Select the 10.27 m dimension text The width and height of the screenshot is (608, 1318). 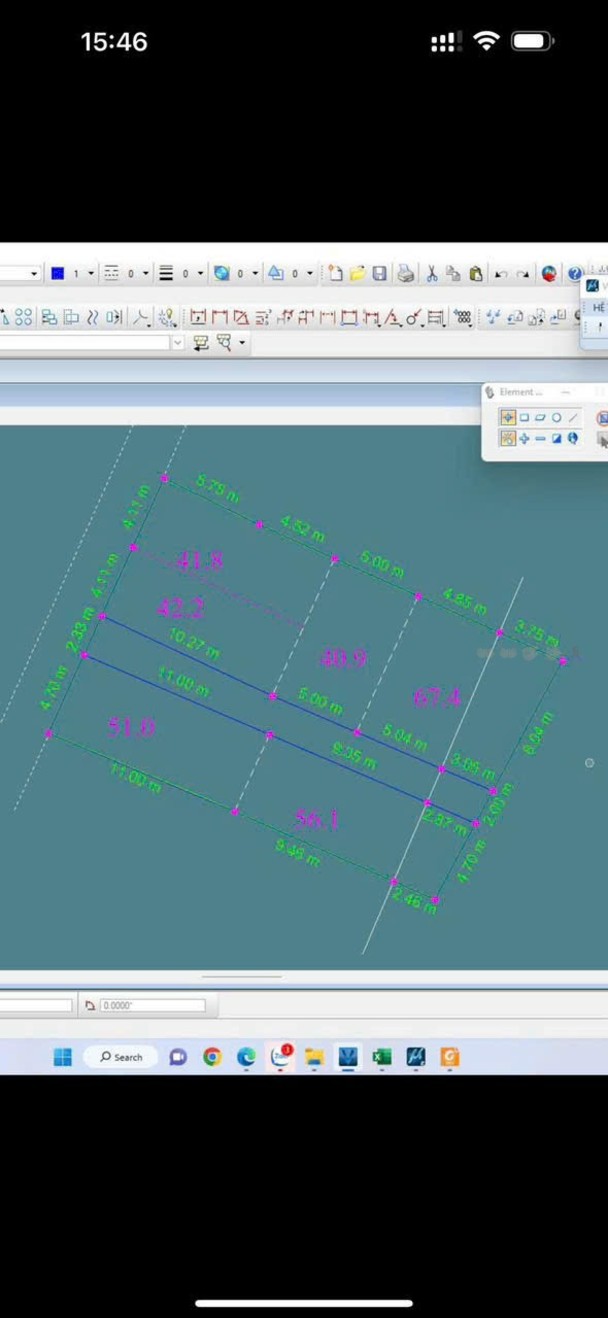(x=194, y=644)
